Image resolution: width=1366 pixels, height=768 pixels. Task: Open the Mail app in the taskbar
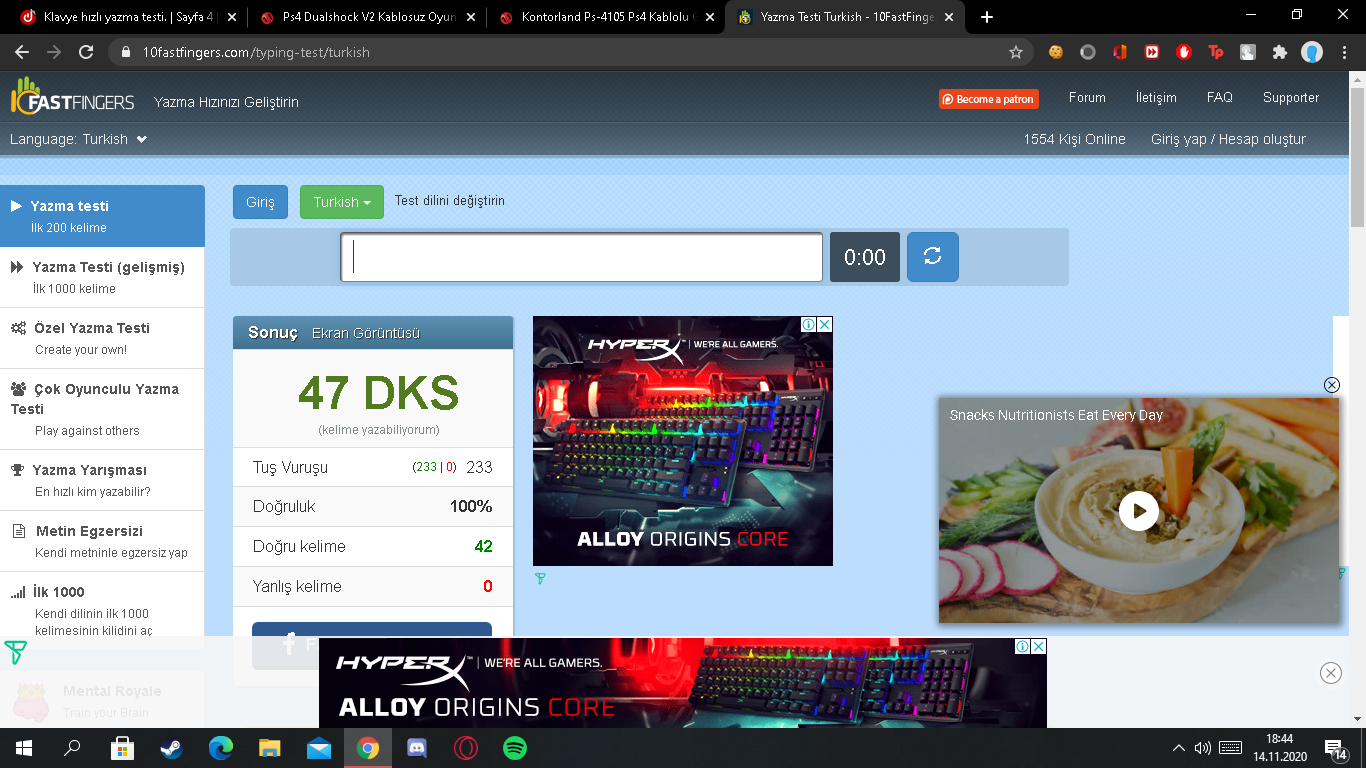[x=319, y=748]
